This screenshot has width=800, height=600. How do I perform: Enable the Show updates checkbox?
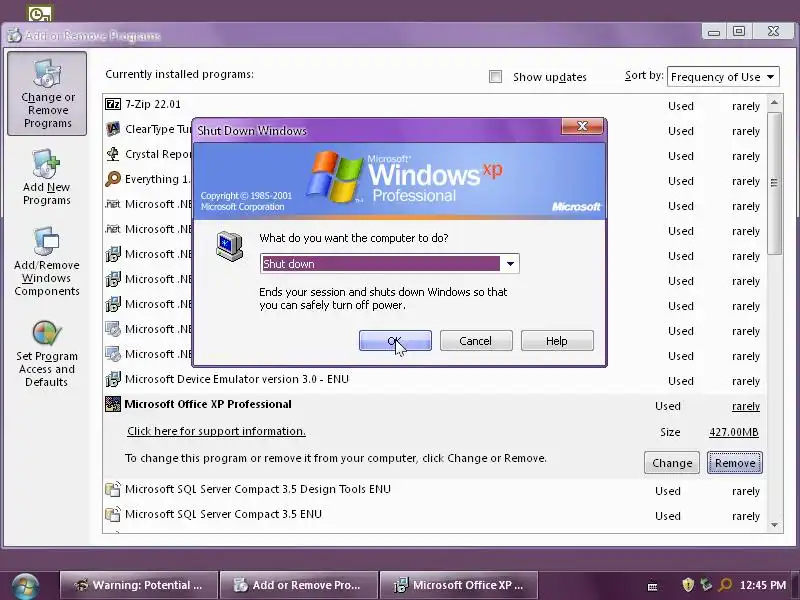pyautogui.click(x=495, y=77)
